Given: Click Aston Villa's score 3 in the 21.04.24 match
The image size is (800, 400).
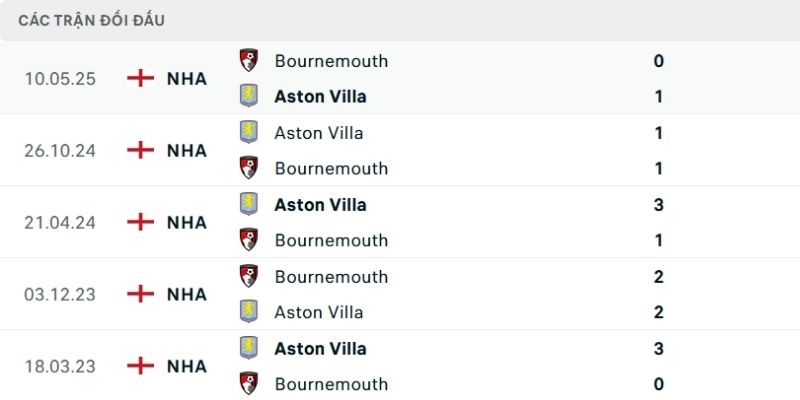Looking at the screenshot, I should click(658, 204).
